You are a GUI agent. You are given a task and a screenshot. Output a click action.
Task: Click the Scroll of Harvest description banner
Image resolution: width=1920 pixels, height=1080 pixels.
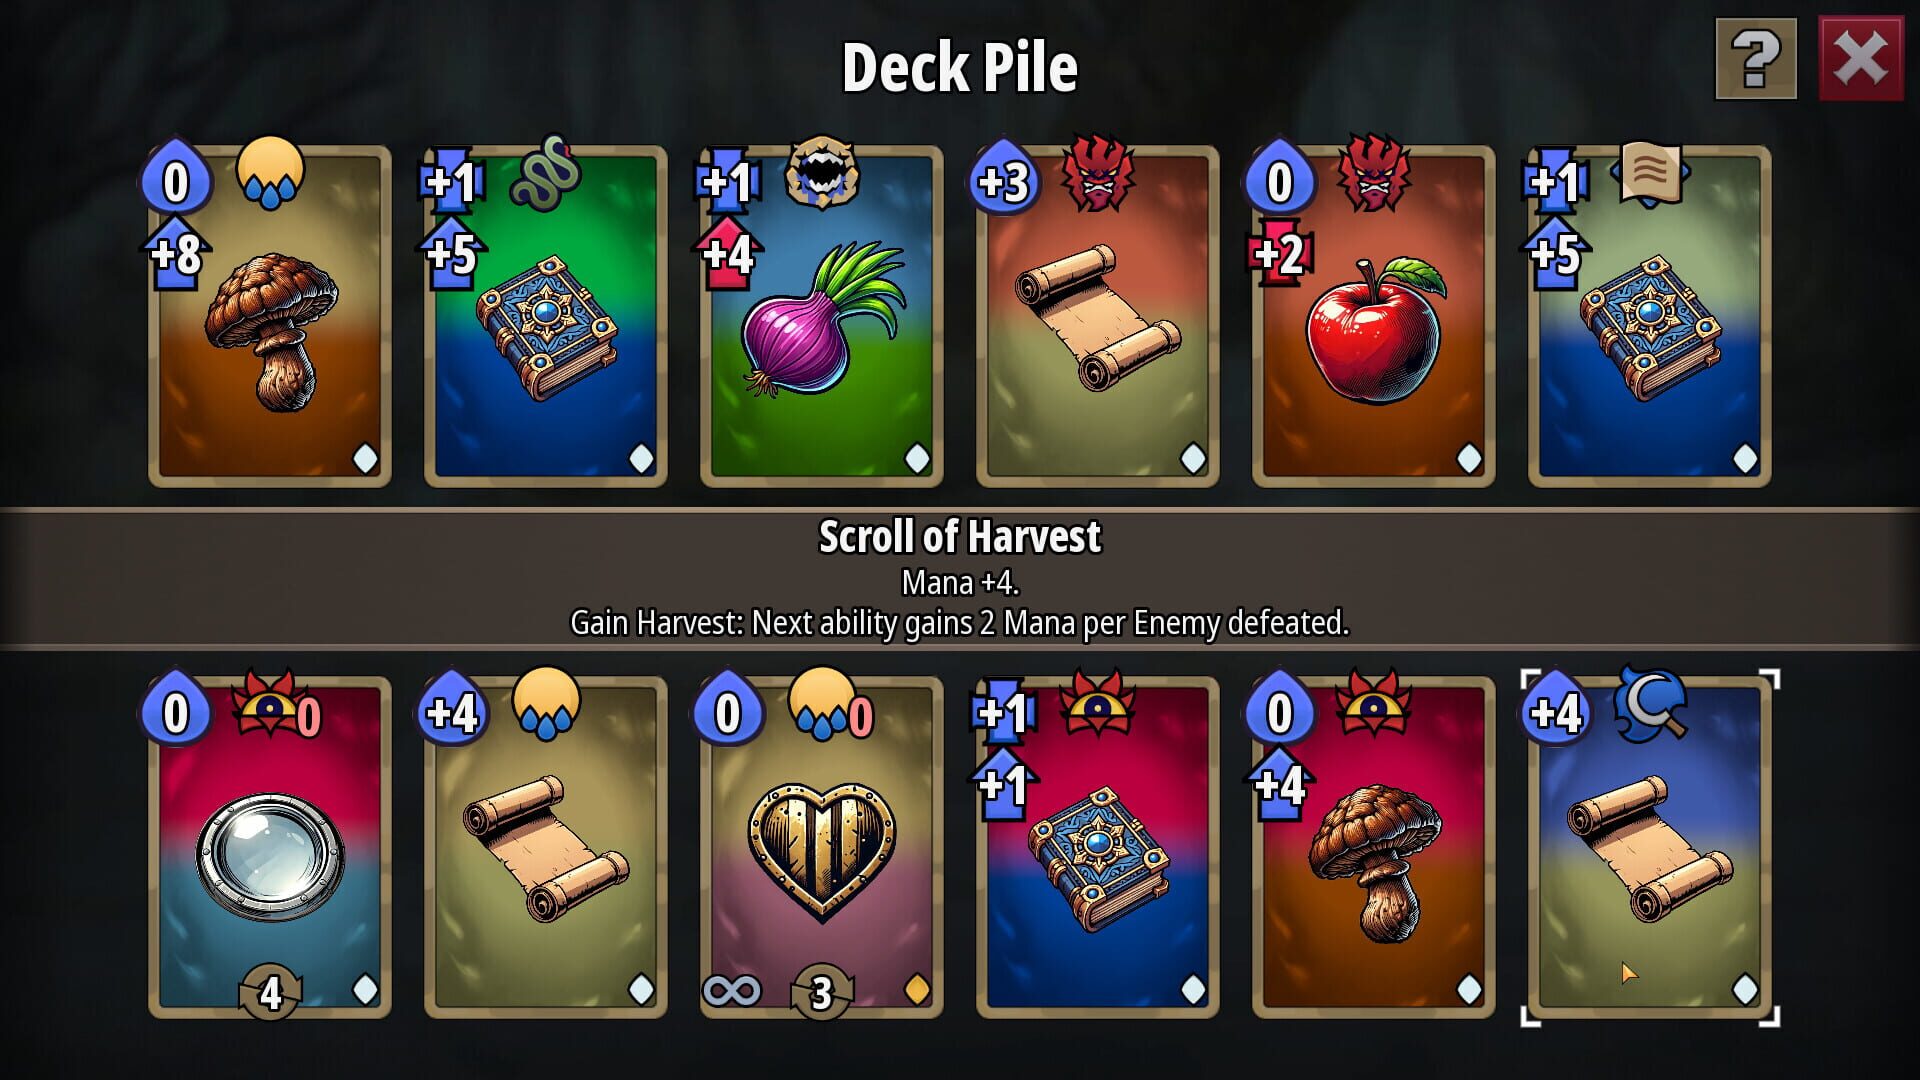(x=960, y=578)
